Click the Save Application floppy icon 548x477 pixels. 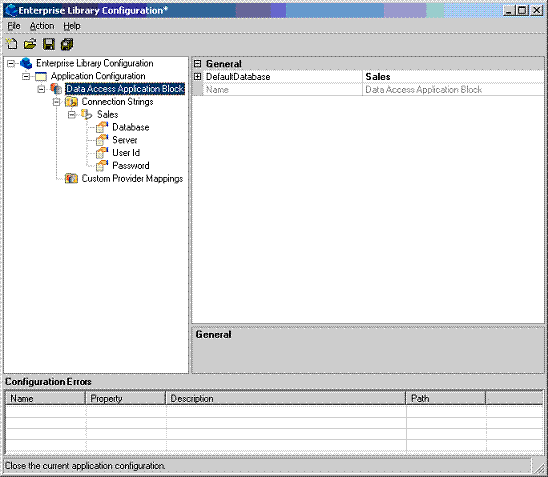(x=49, y=44)
